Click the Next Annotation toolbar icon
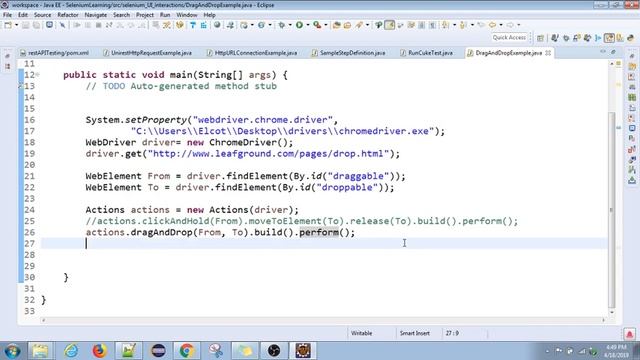 [x=445, y=25]
